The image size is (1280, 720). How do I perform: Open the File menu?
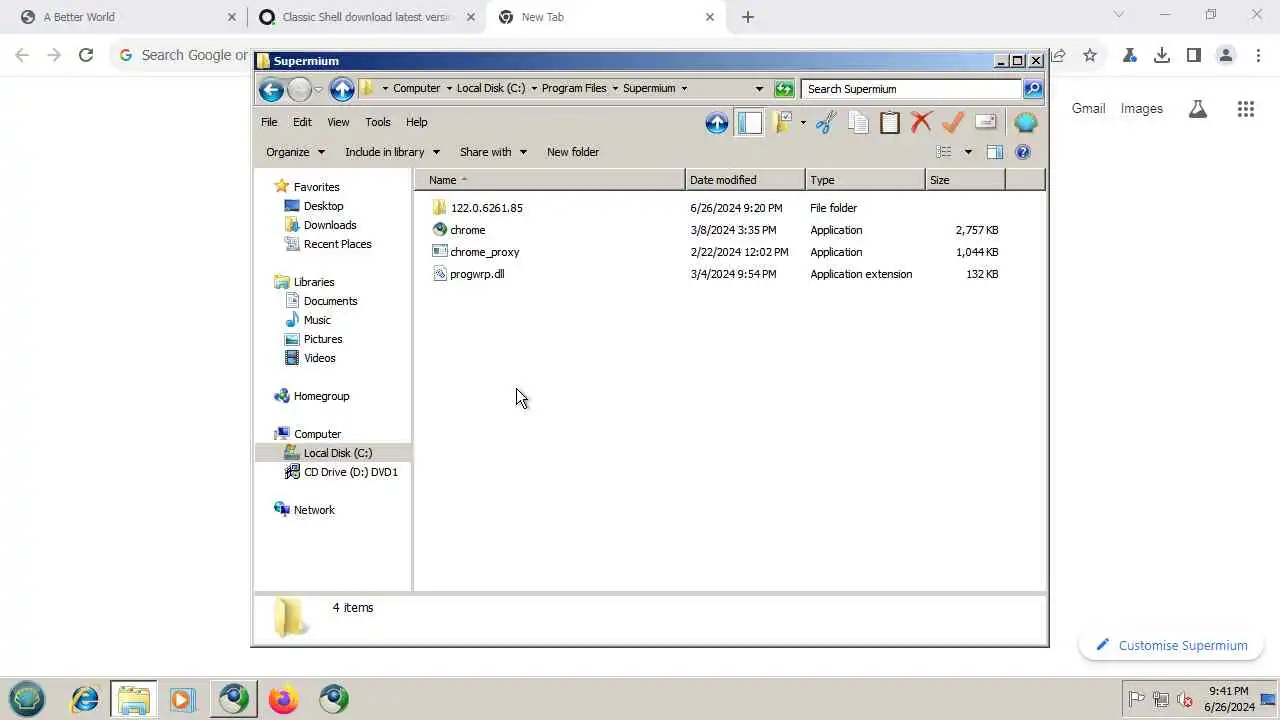coord(269,122)
